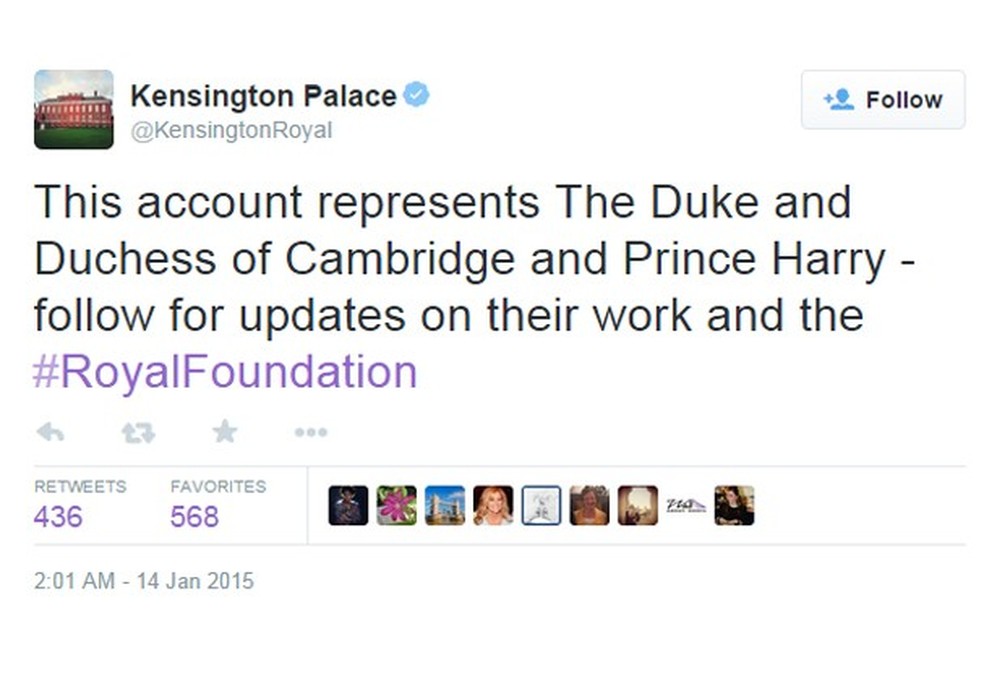Click the blue verified badge
Screen dimensions: 984x676
416,93
